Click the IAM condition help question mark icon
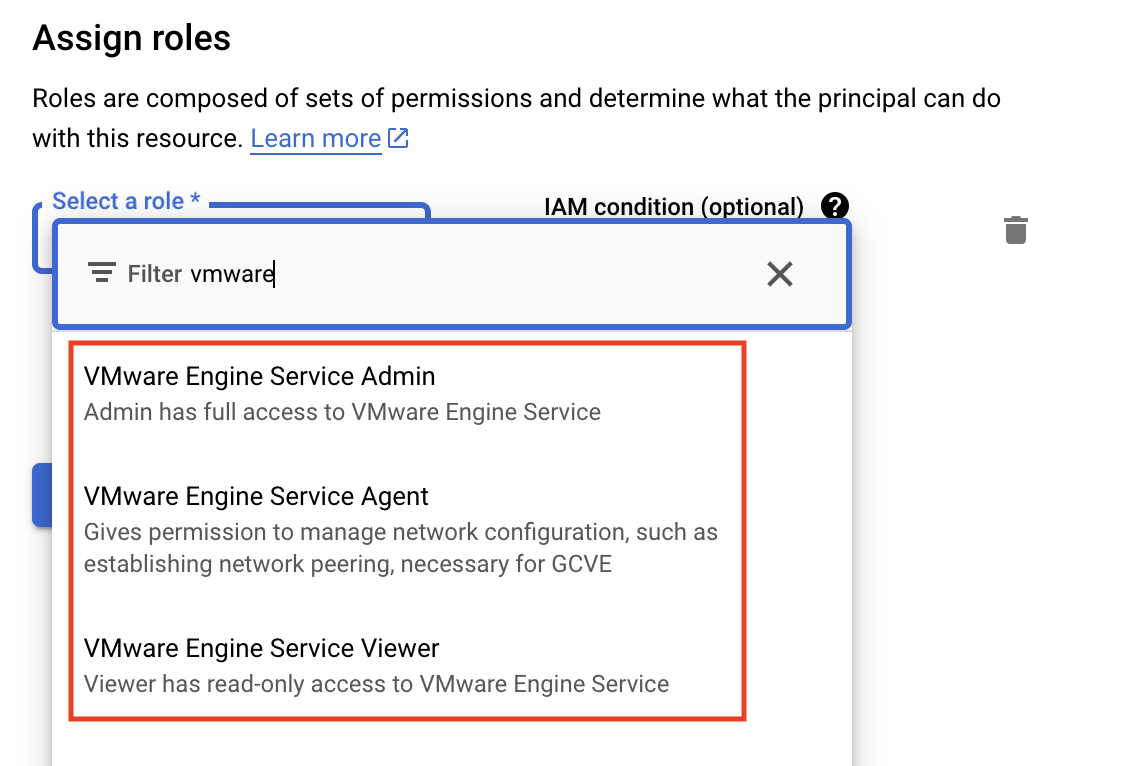The image size is (1146, 766). click(x=835, y=206)
